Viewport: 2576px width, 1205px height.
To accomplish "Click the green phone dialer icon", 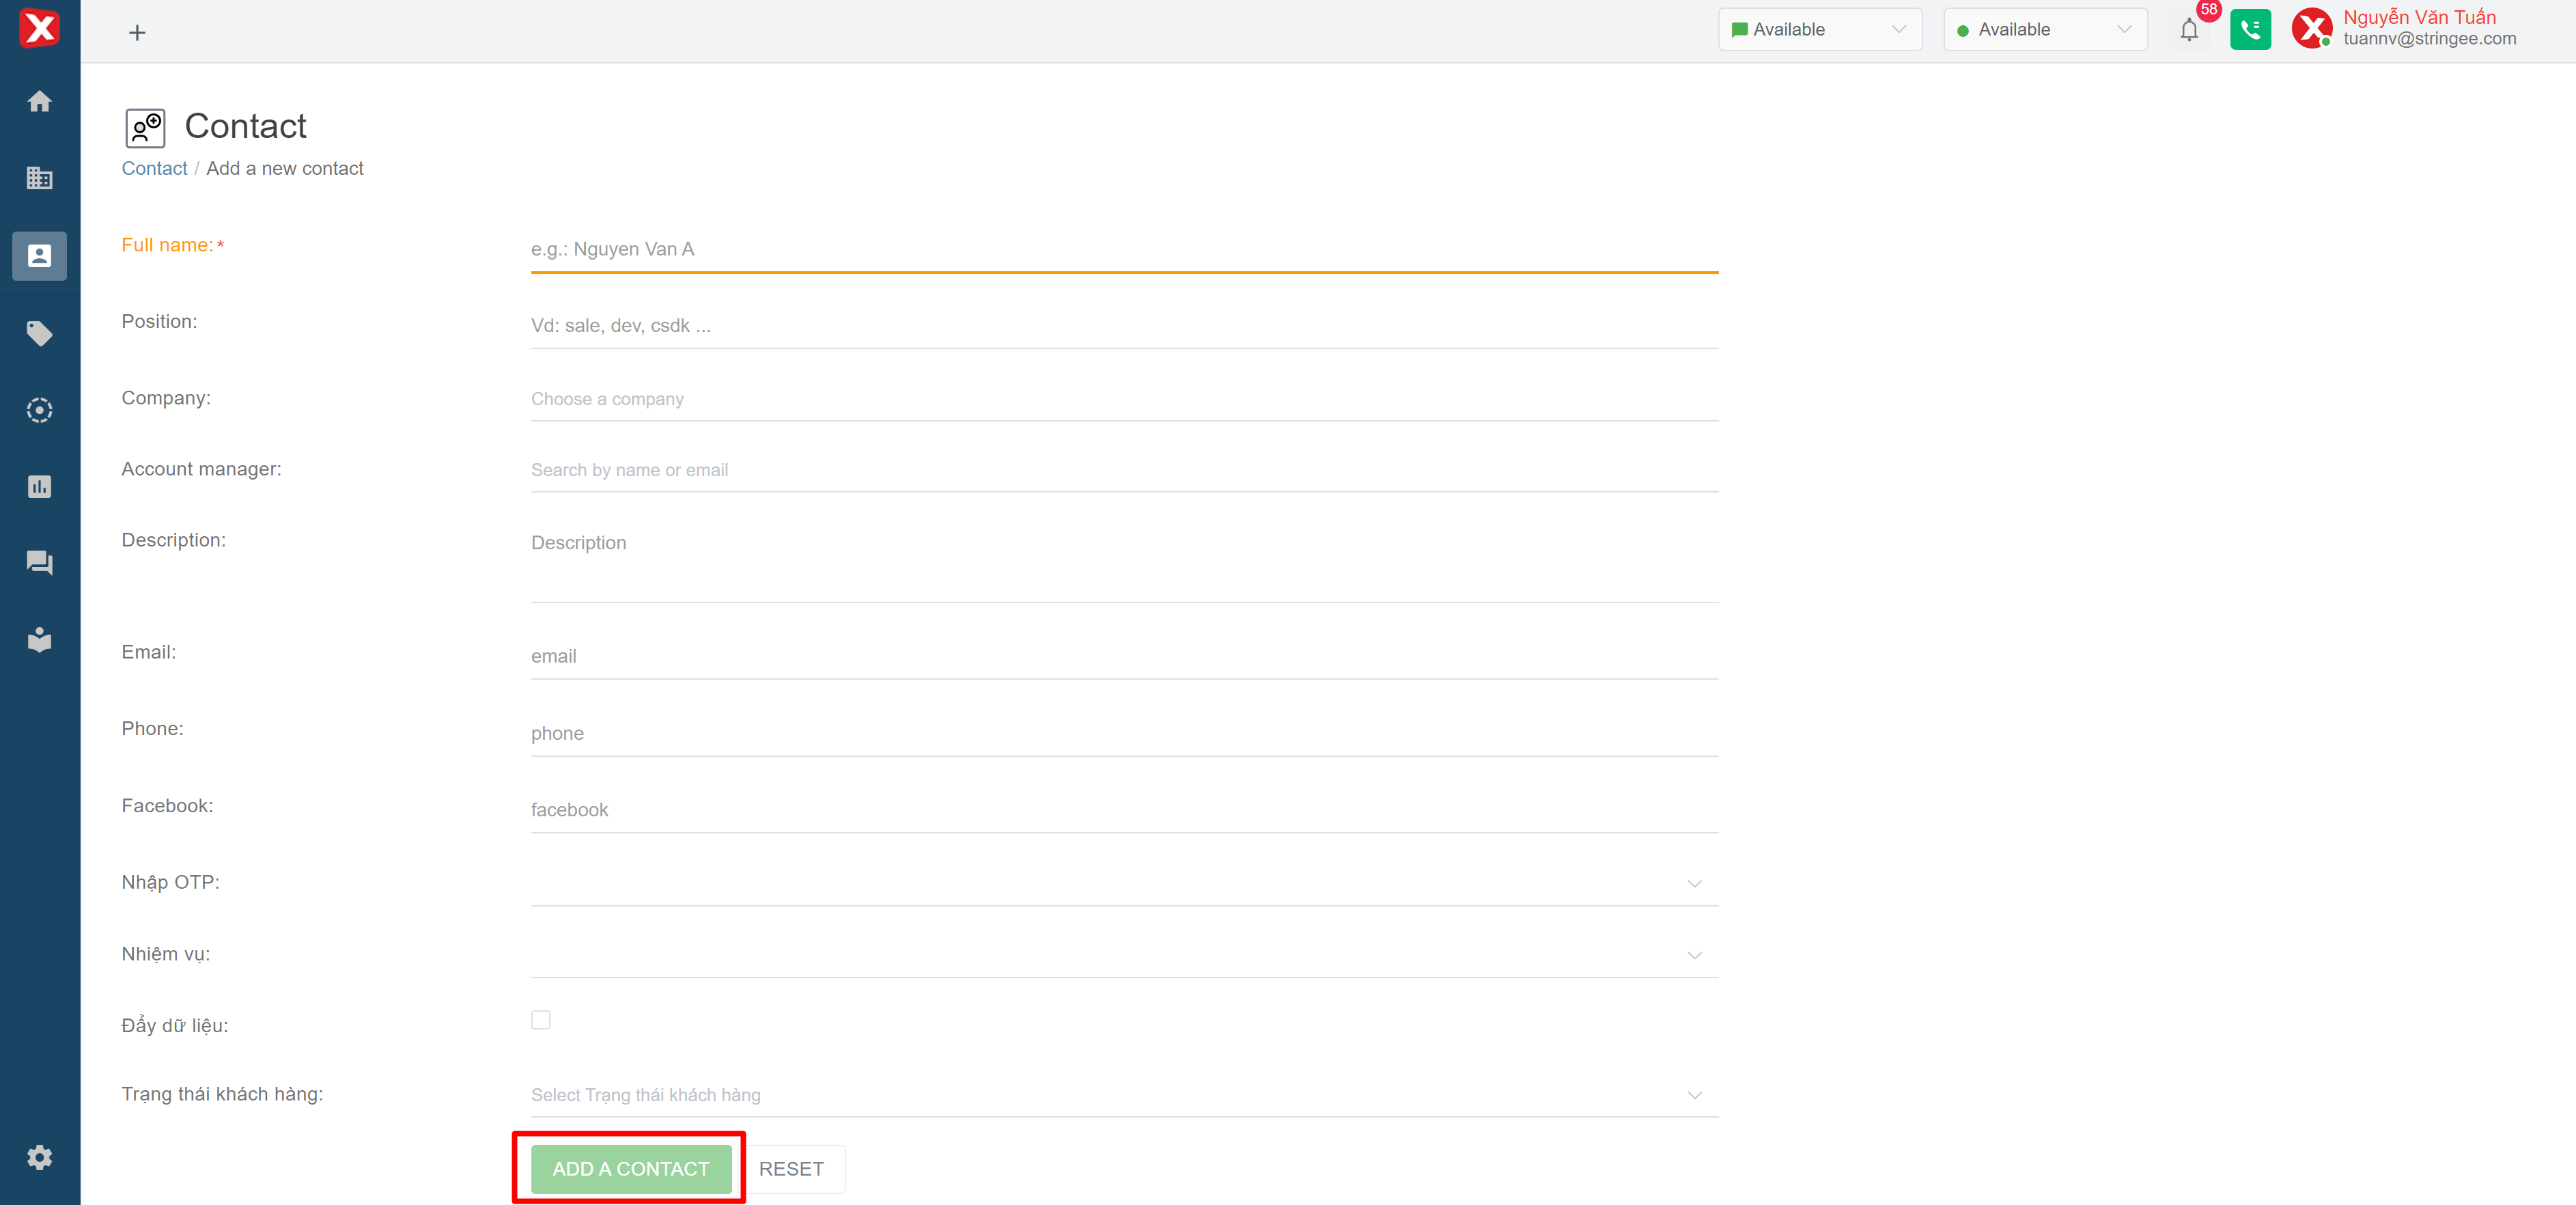I will [2250, 30].
